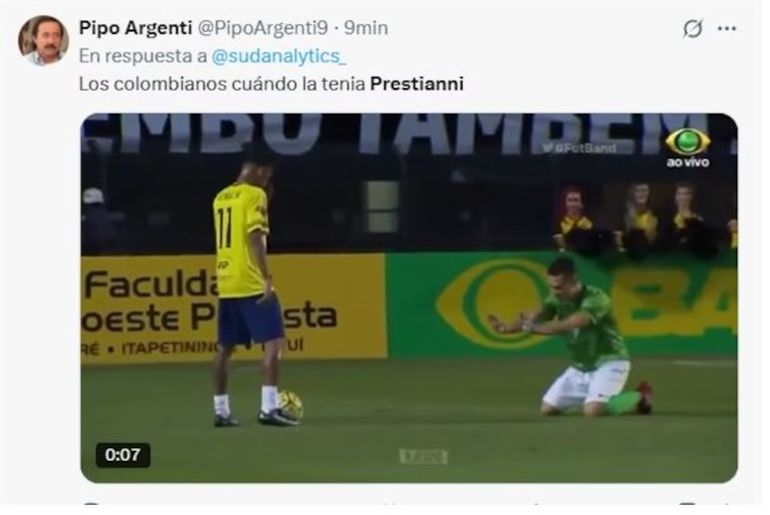Click the yellow Faculdade advertising board

click(233, 308)
